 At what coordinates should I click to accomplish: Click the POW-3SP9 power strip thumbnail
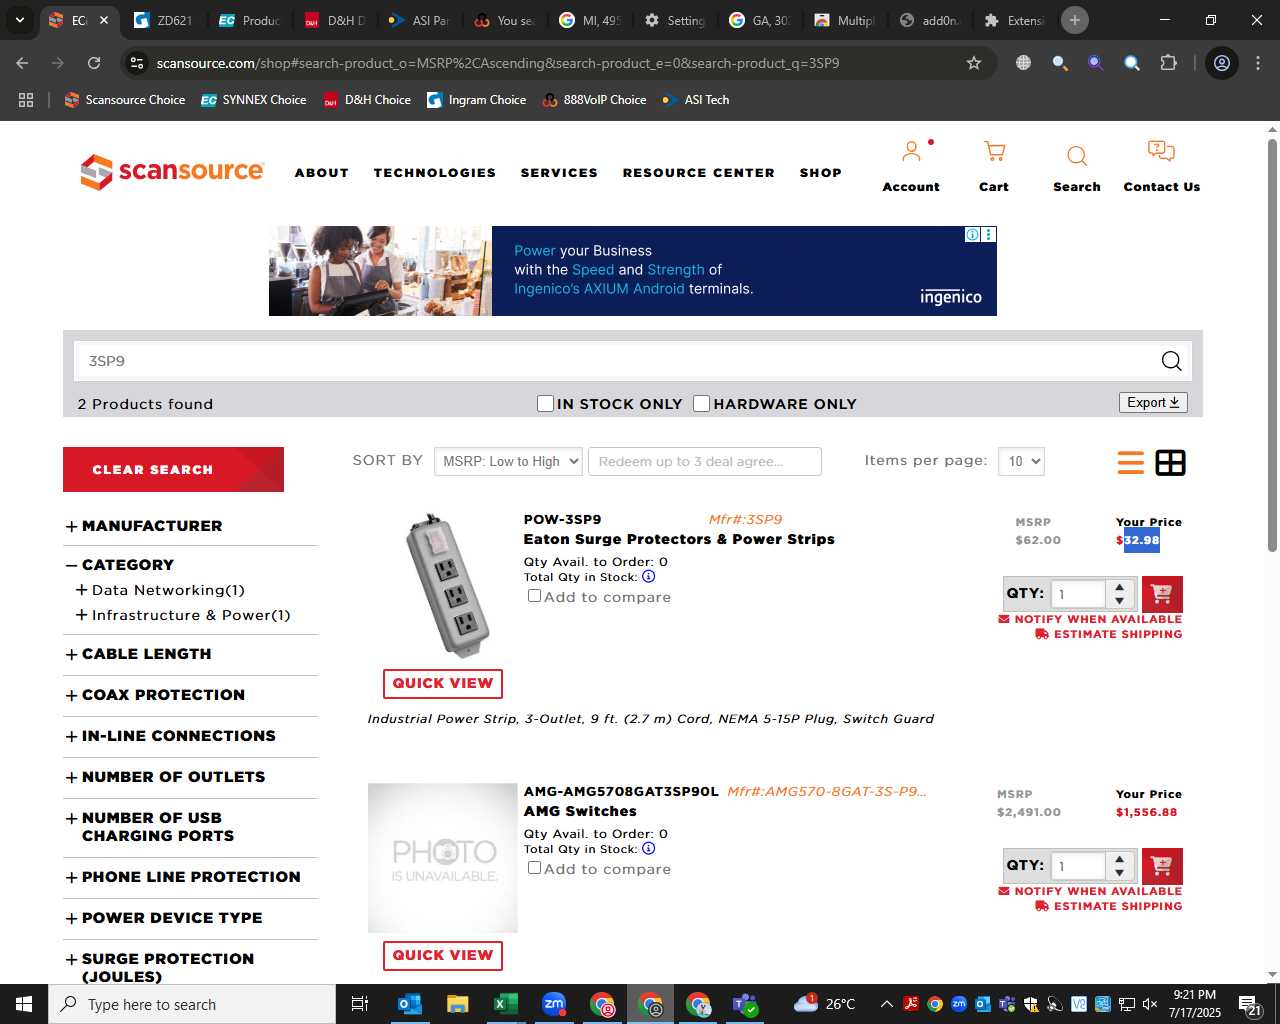[447, 586]
